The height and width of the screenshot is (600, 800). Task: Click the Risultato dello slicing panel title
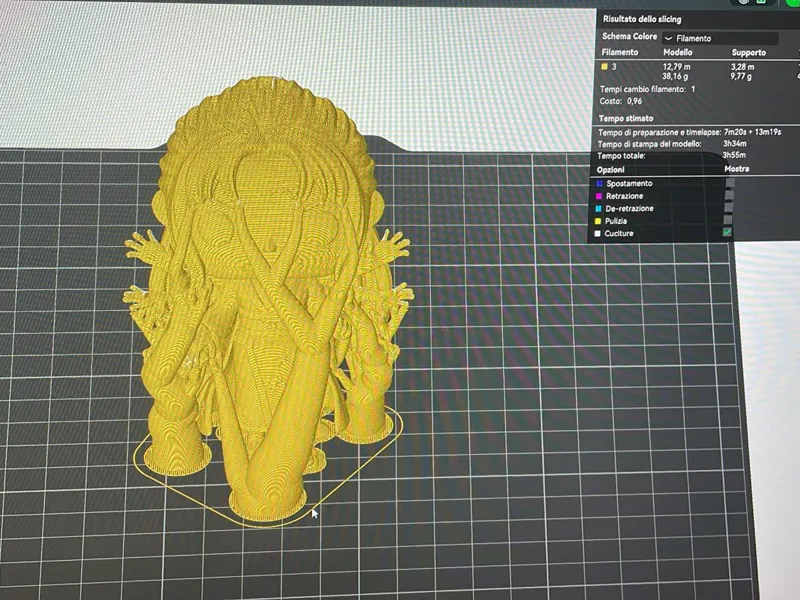coord(642,19)
